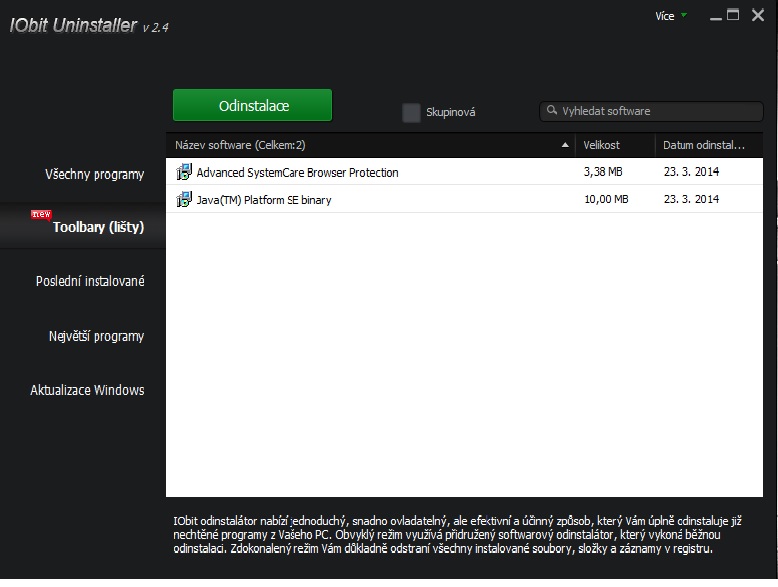Select Advanced SystemCare Browser Protection row

[464, 172]
